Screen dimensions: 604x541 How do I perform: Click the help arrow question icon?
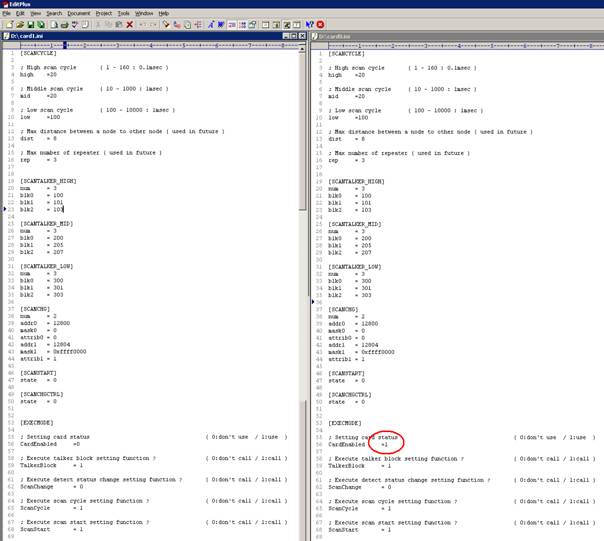tap(308, 23)
